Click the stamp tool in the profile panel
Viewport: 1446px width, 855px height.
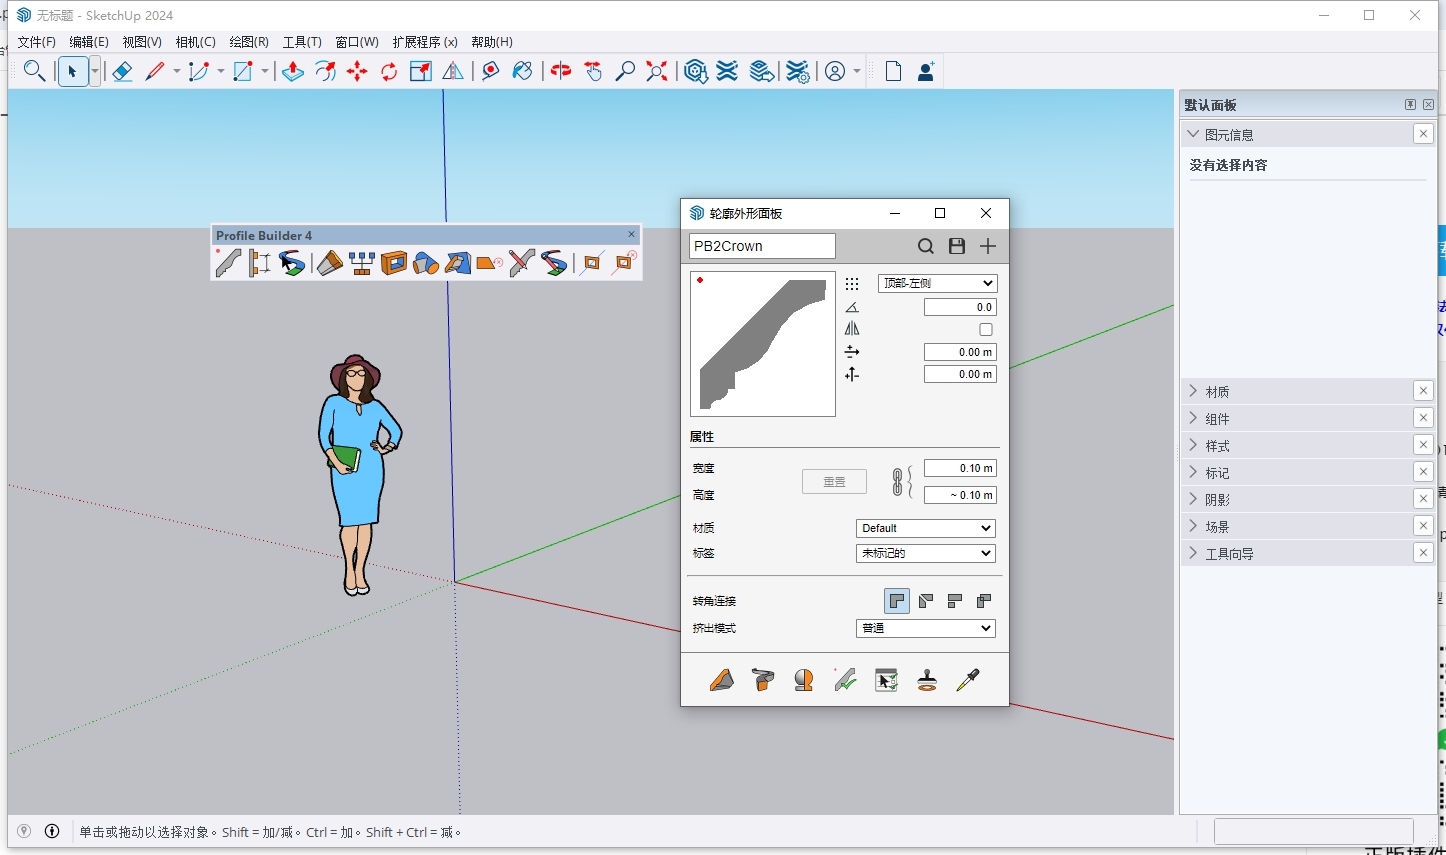(926, 679)
